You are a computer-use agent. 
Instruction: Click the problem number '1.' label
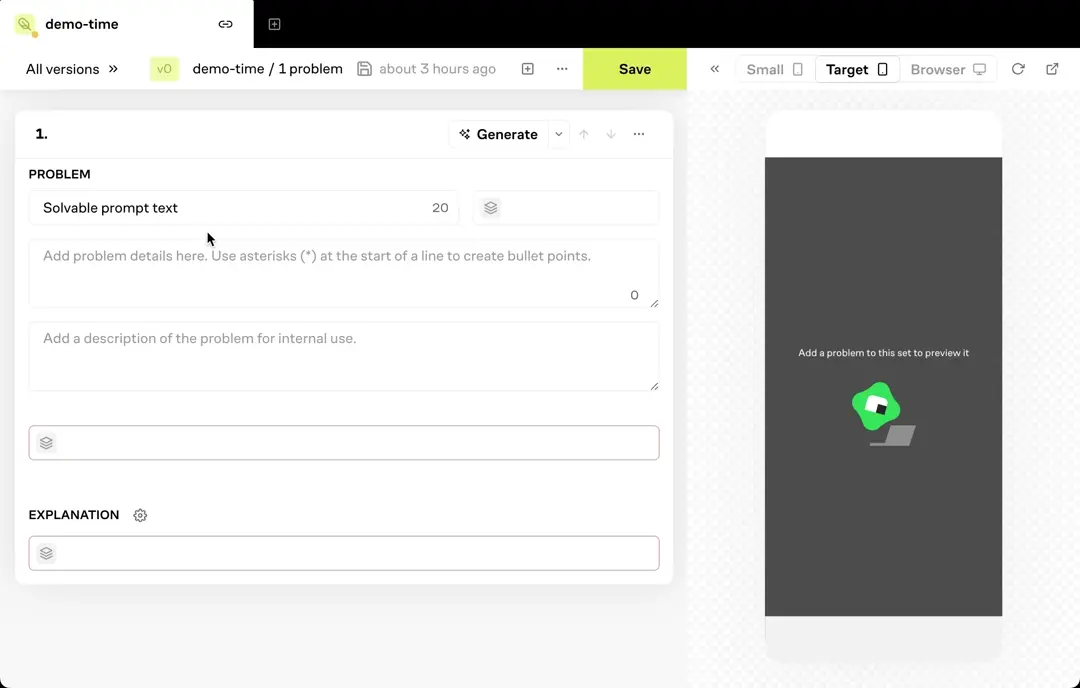[41, 134]
